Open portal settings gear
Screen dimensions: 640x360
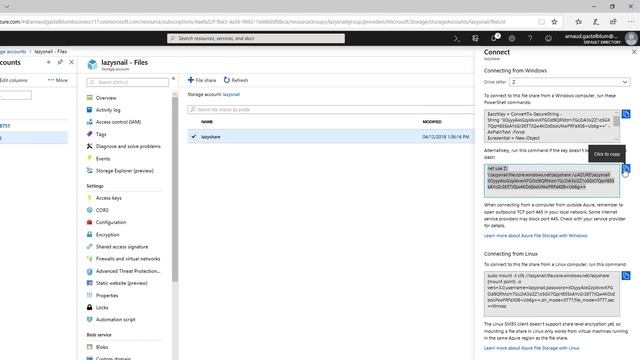point(512,38)
